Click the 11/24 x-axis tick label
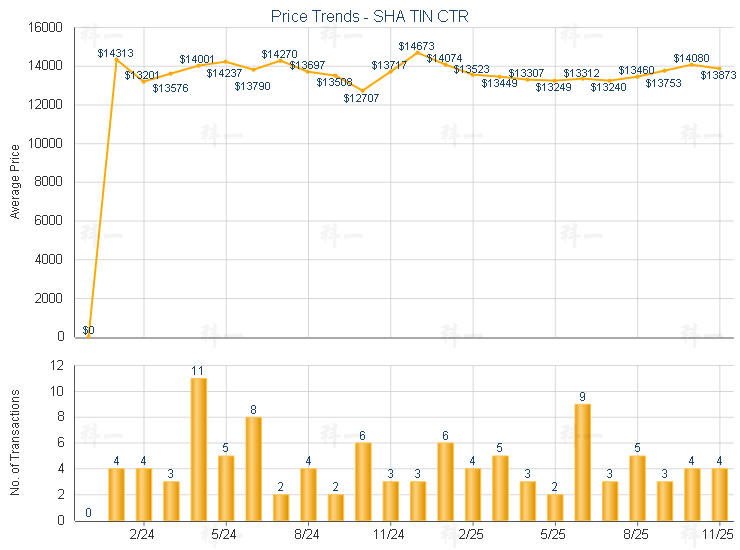Viewport: 740px width, 550px height. tap(389, 535)
